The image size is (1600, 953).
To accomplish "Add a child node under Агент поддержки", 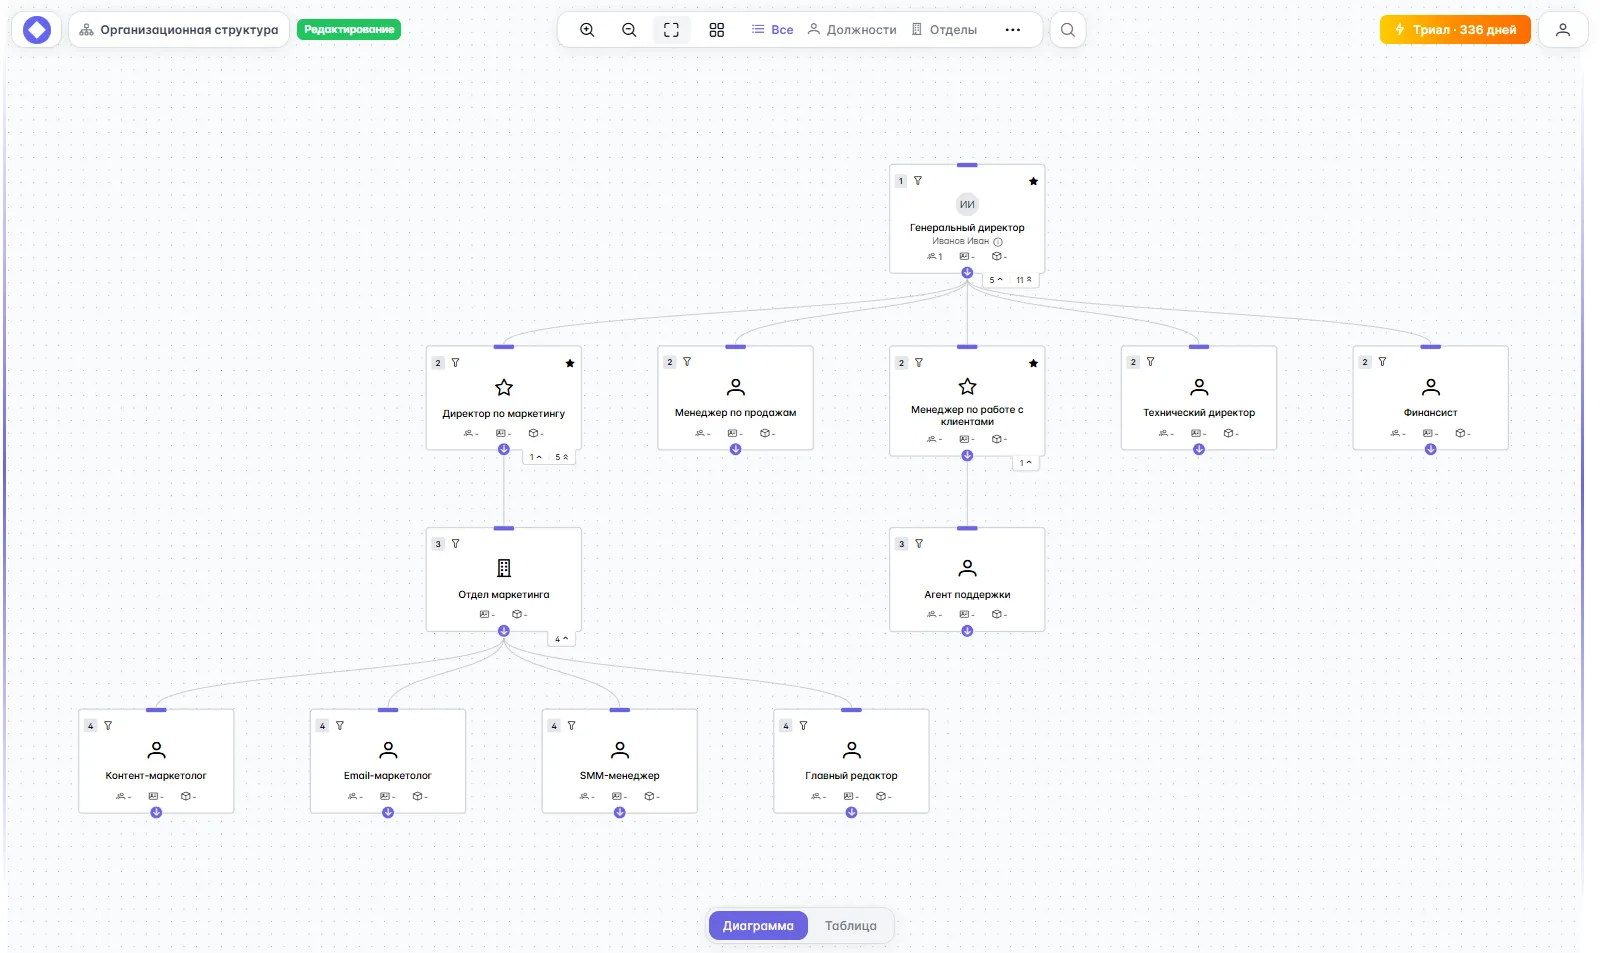I will (967, 631).
